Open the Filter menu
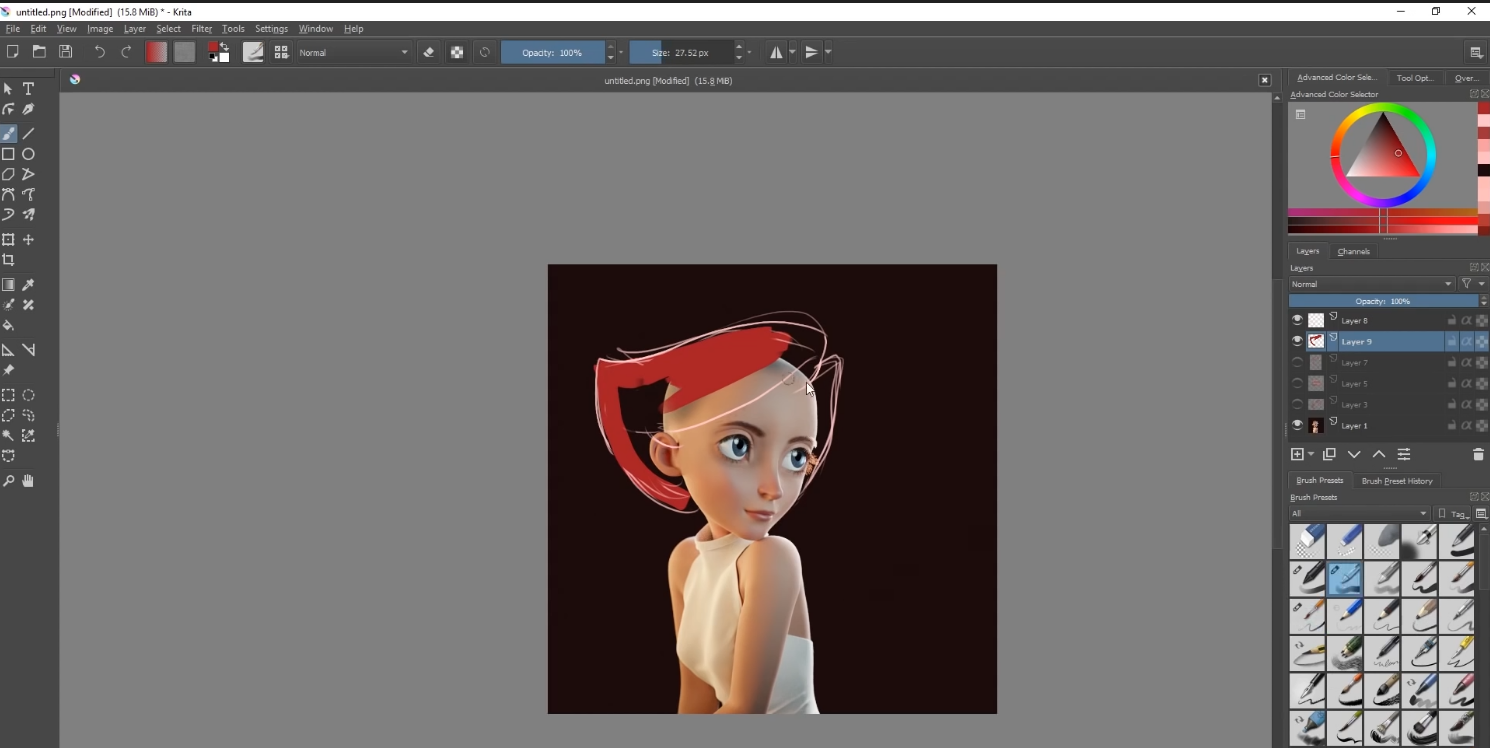Image resolution: width=1490 pixels, height=748 pixels. coord(201,29)
